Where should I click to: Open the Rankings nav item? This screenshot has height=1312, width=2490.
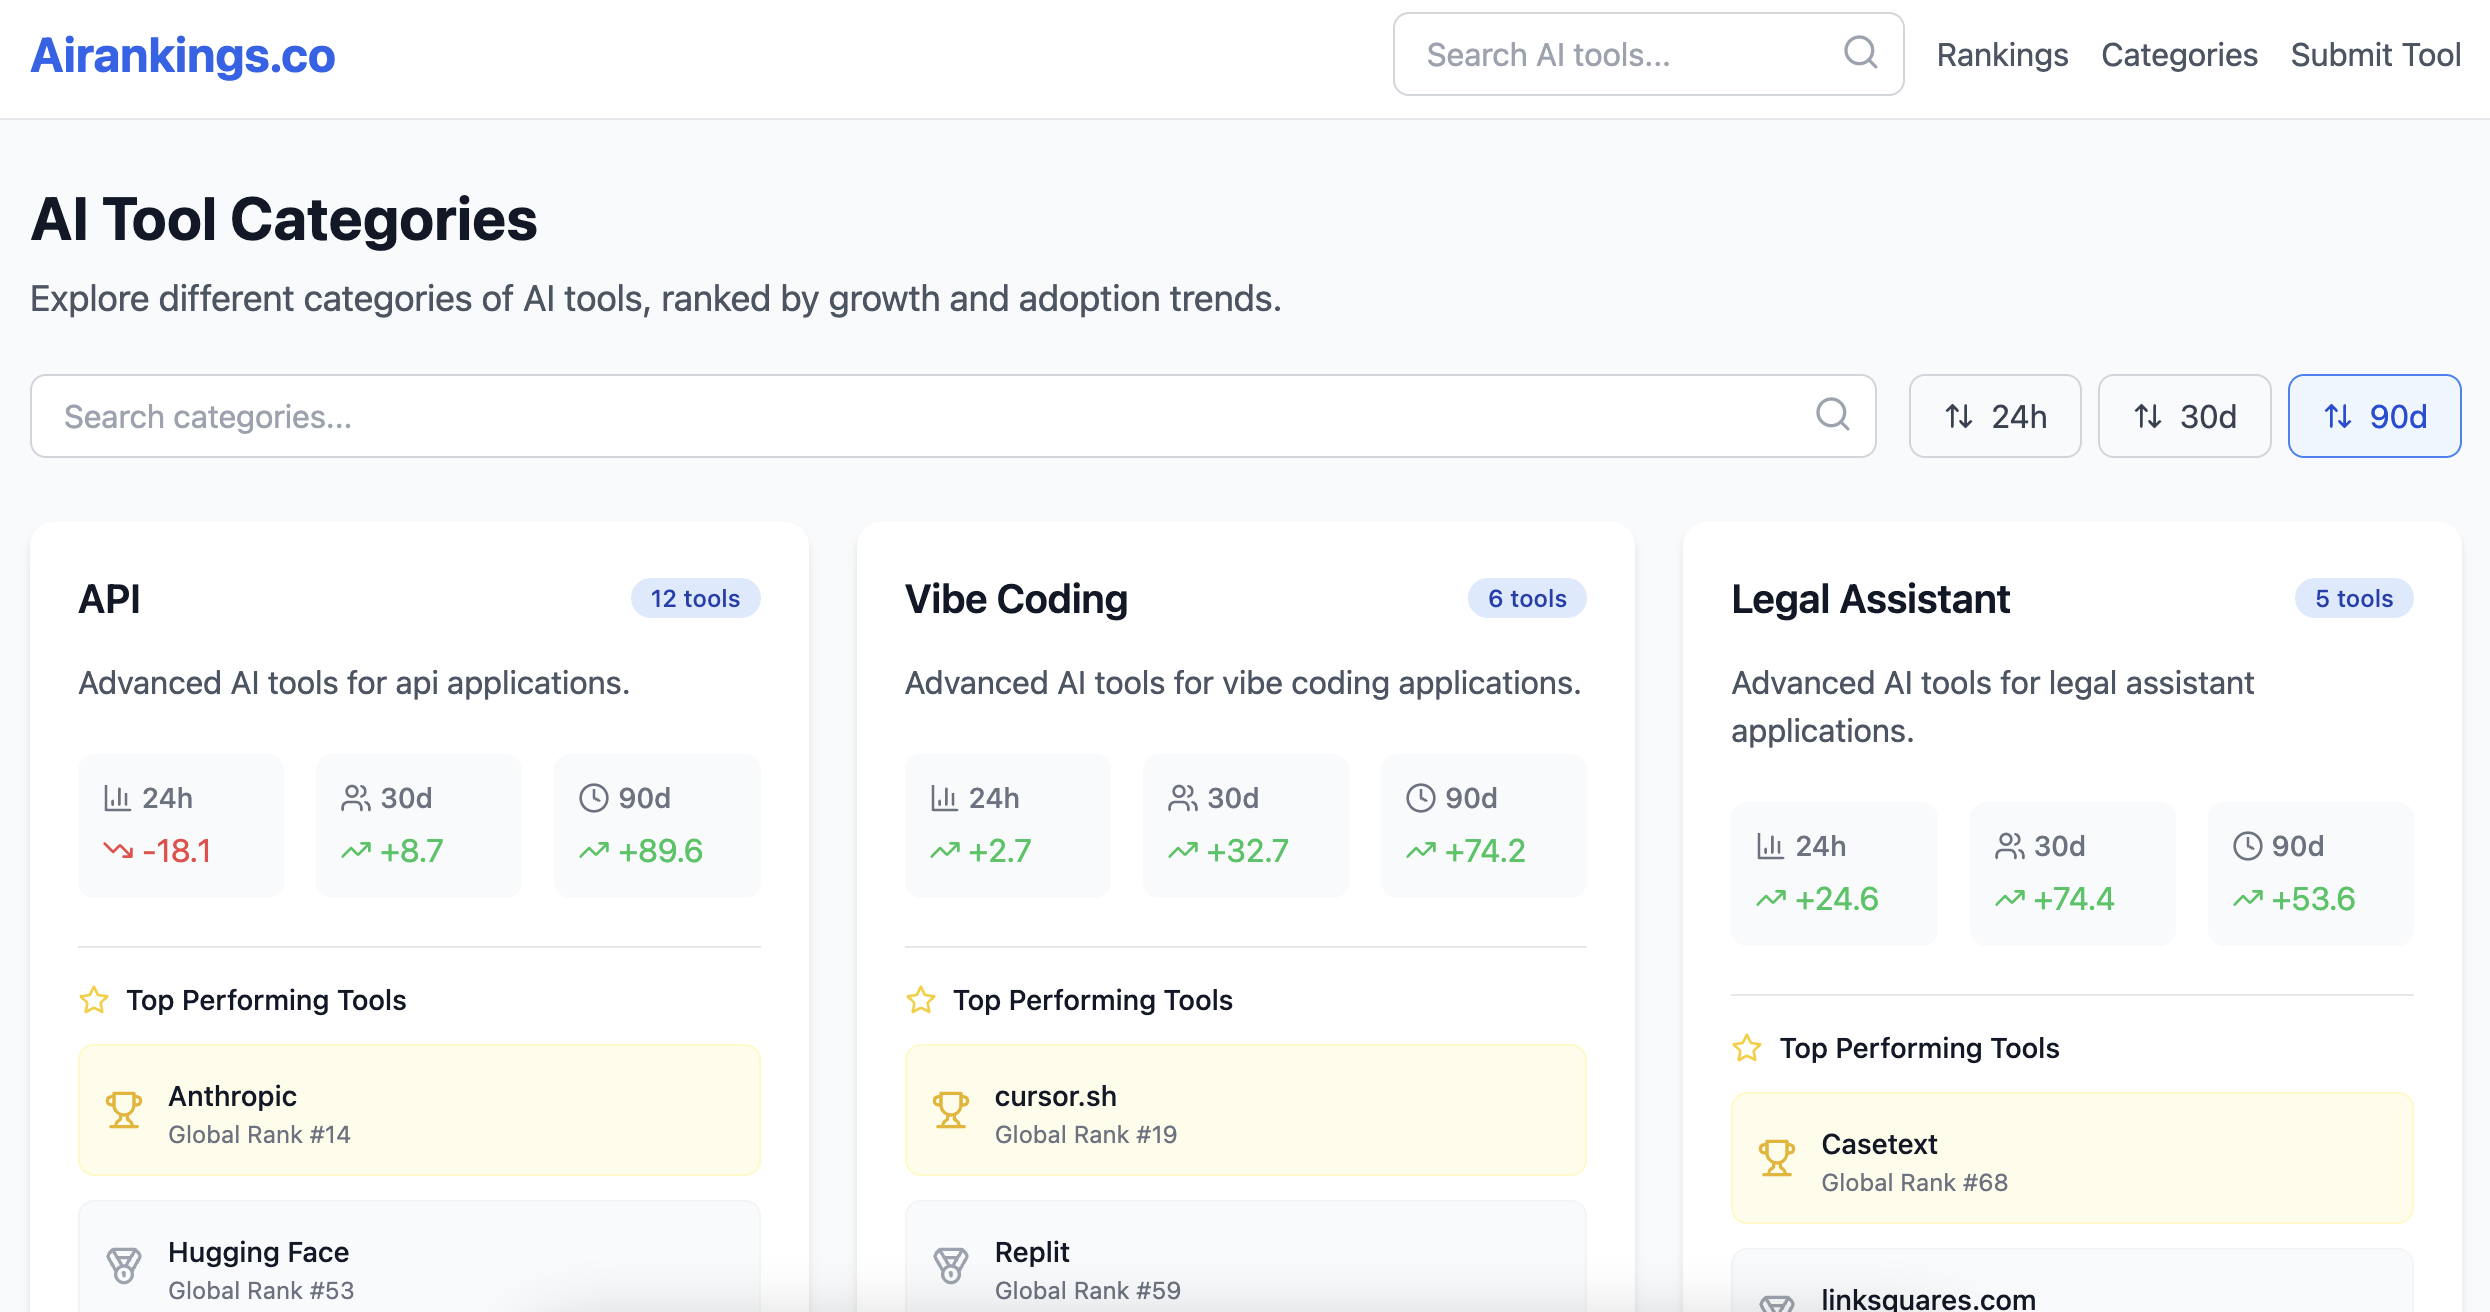[2002, 55]
